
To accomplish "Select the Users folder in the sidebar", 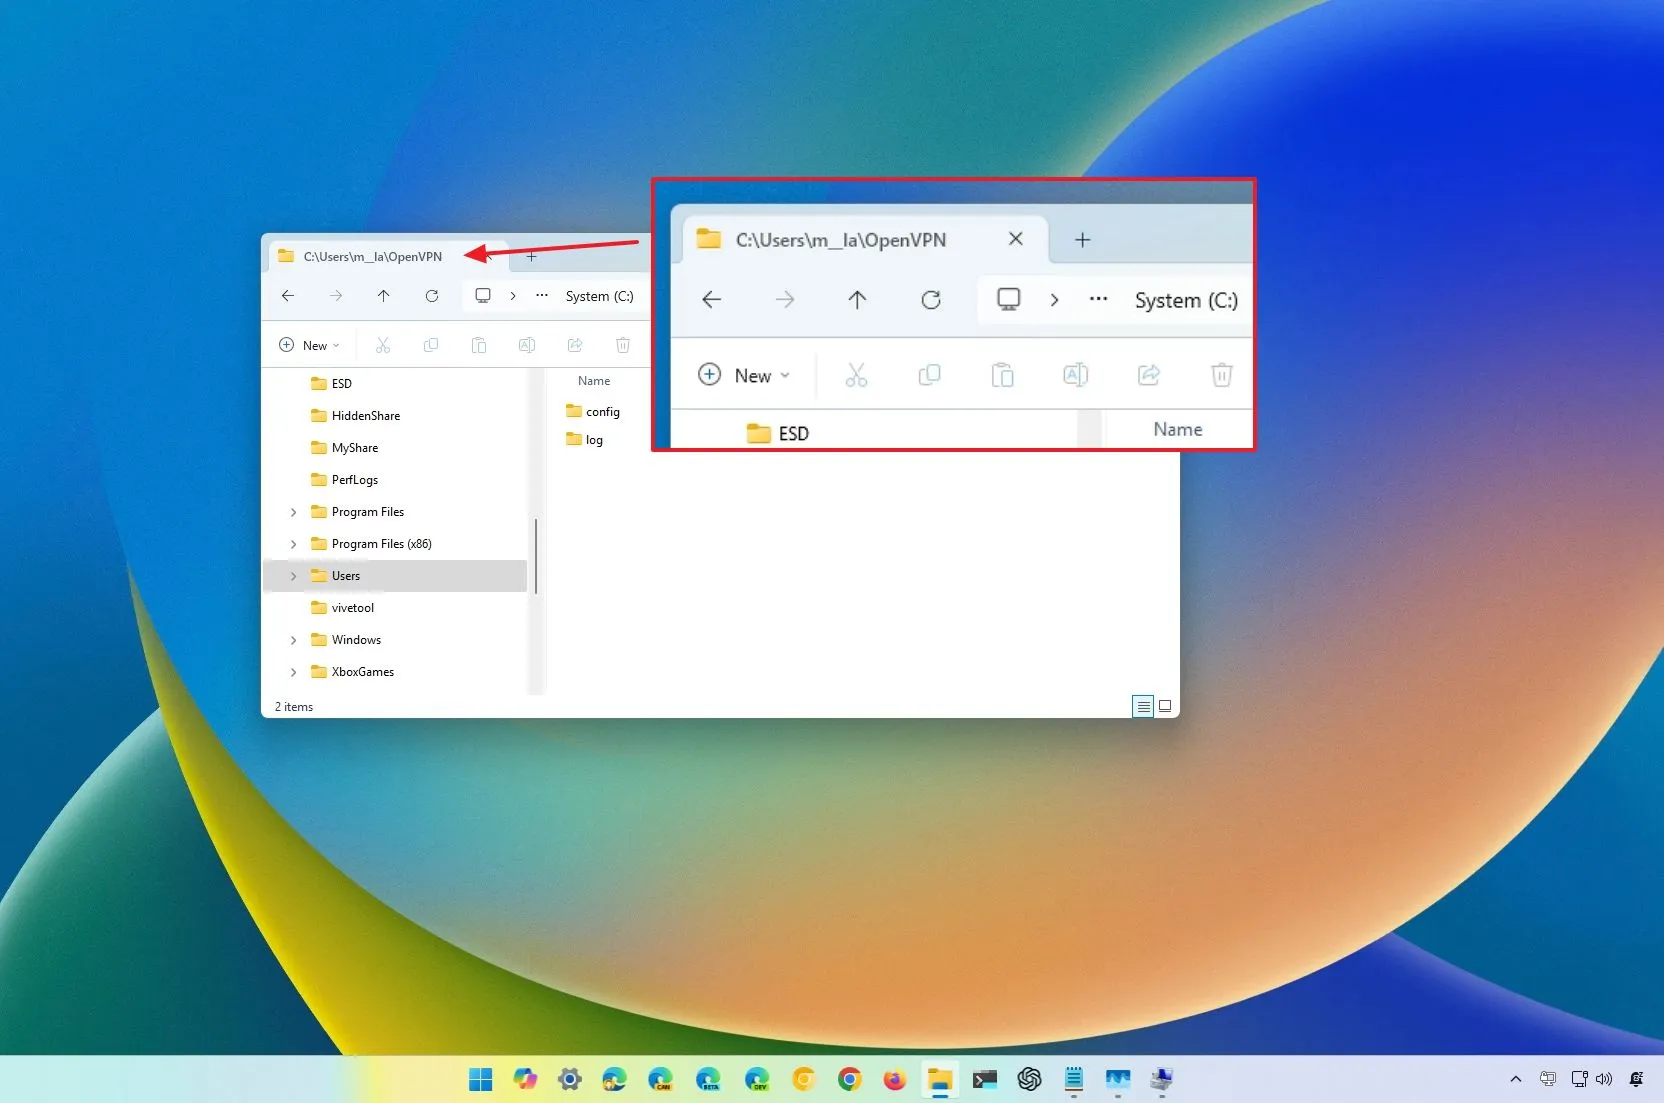I will [344, 575].
